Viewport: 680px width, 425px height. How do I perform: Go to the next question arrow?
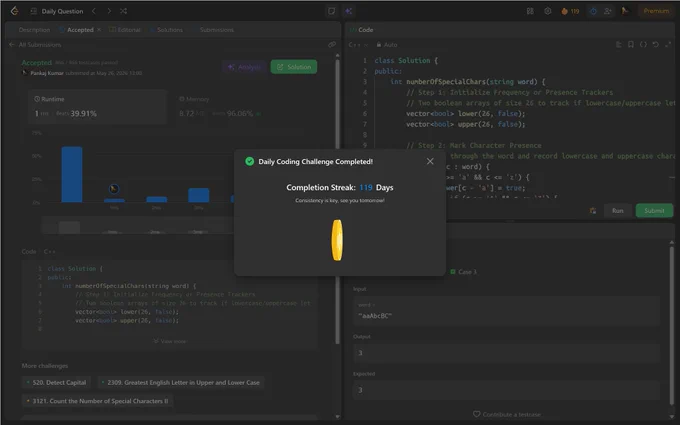pyautogui.click(x=109, y=11)
